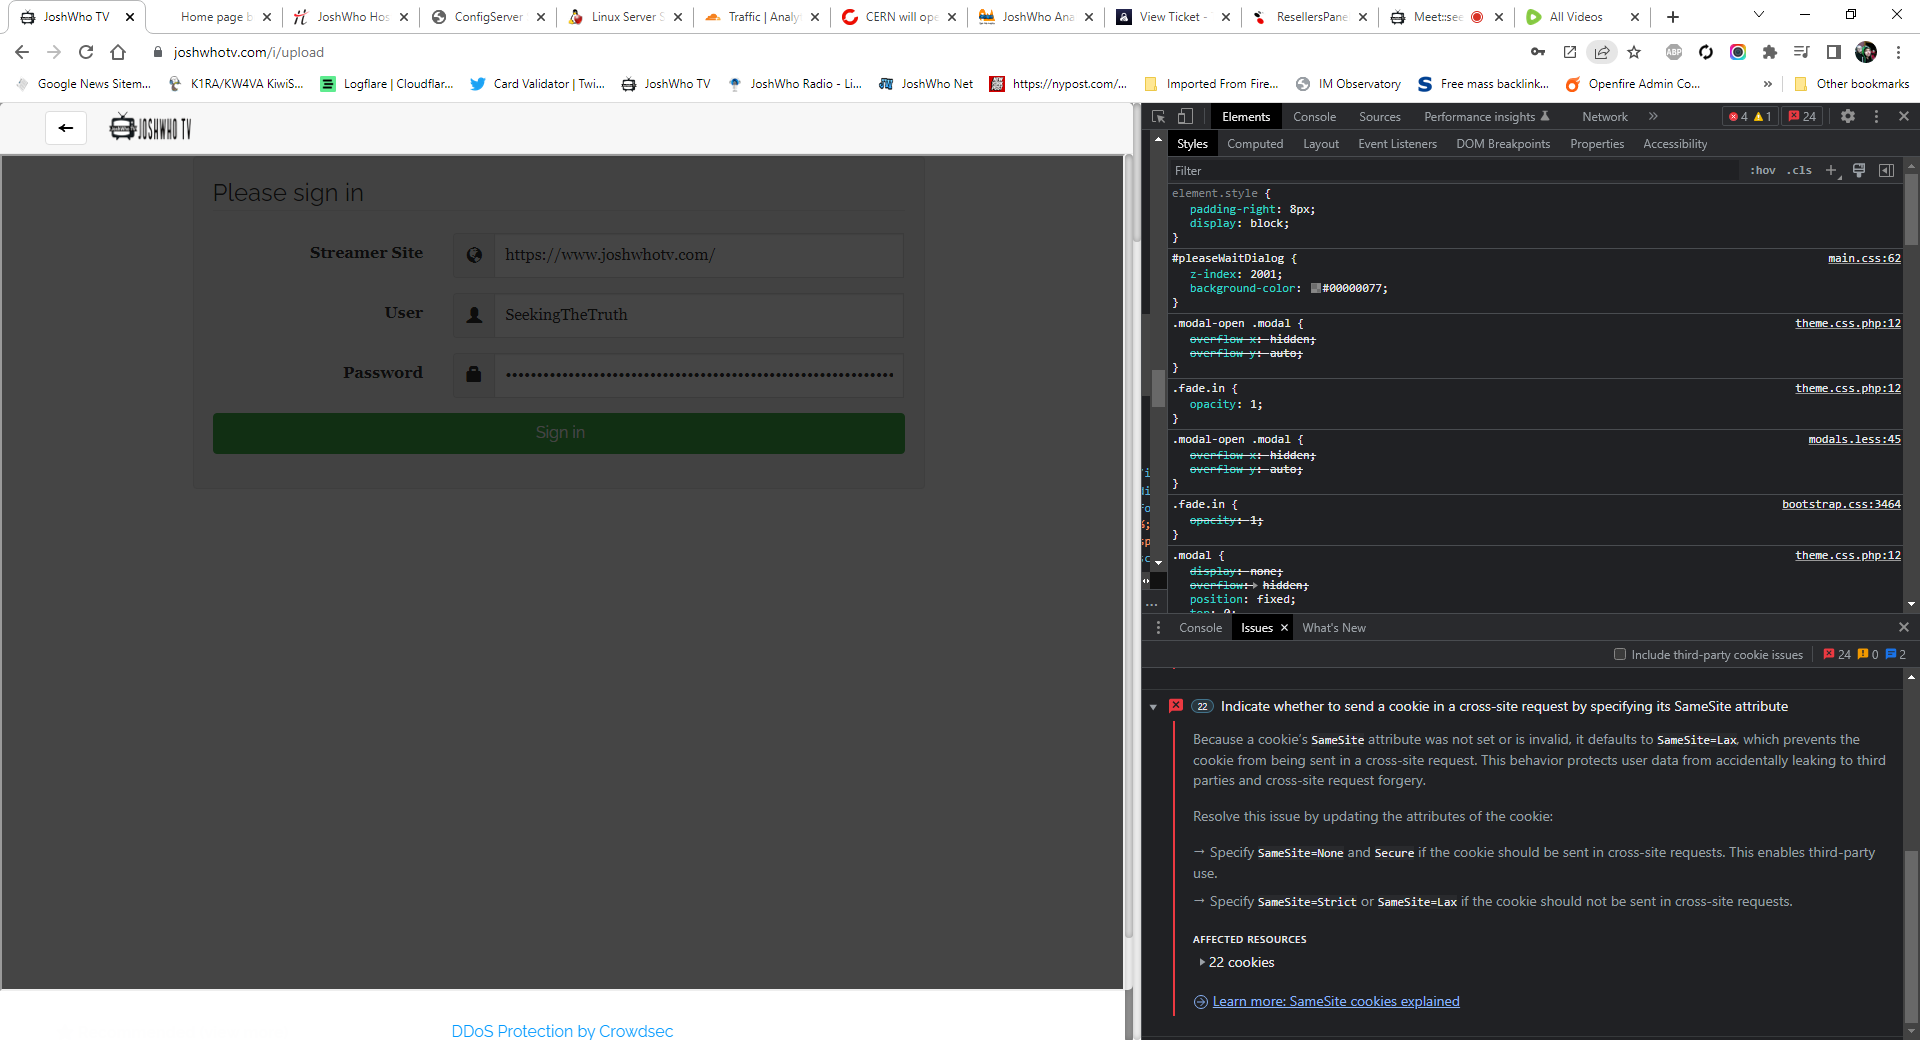Image resolution: width=1920 pixels, height=1040 pixels.
Task: Click the new style rule plus icon
Action: 1832,170
